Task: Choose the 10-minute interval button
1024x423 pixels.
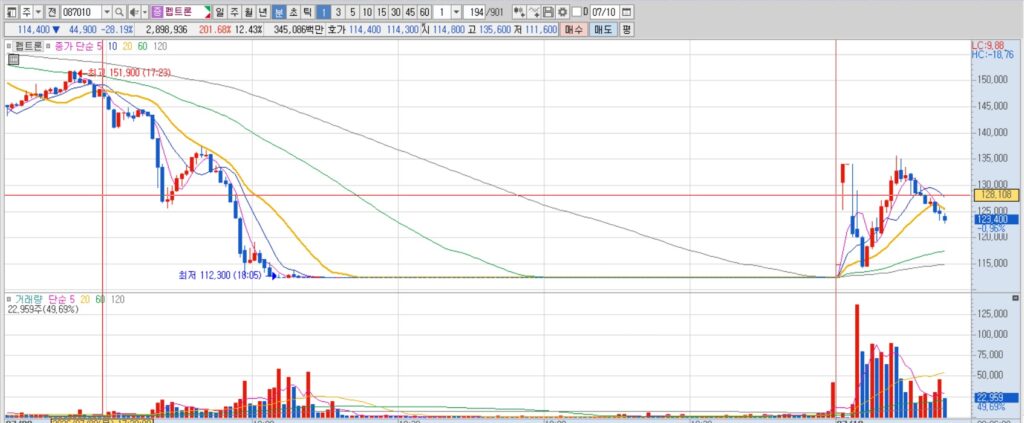Action: pyautogui.click(x=367, y=12)
